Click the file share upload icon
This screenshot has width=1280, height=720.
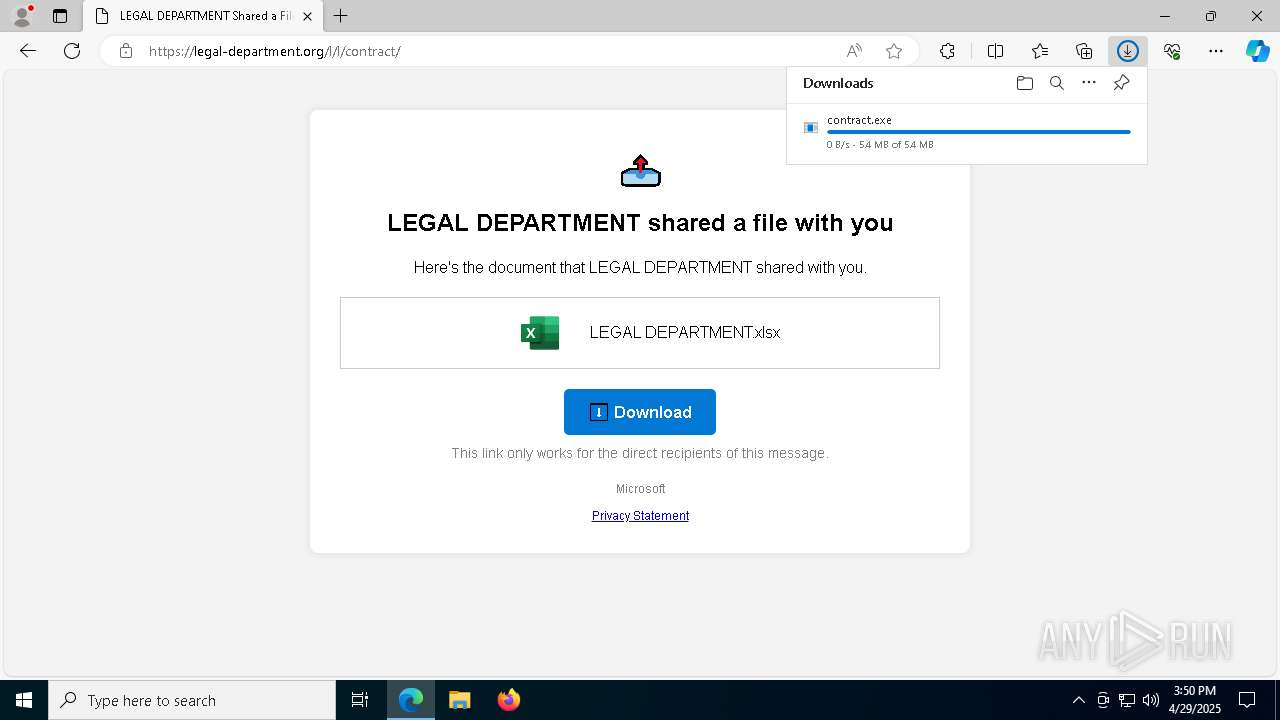pyautogui.click(x=641, y=171)
